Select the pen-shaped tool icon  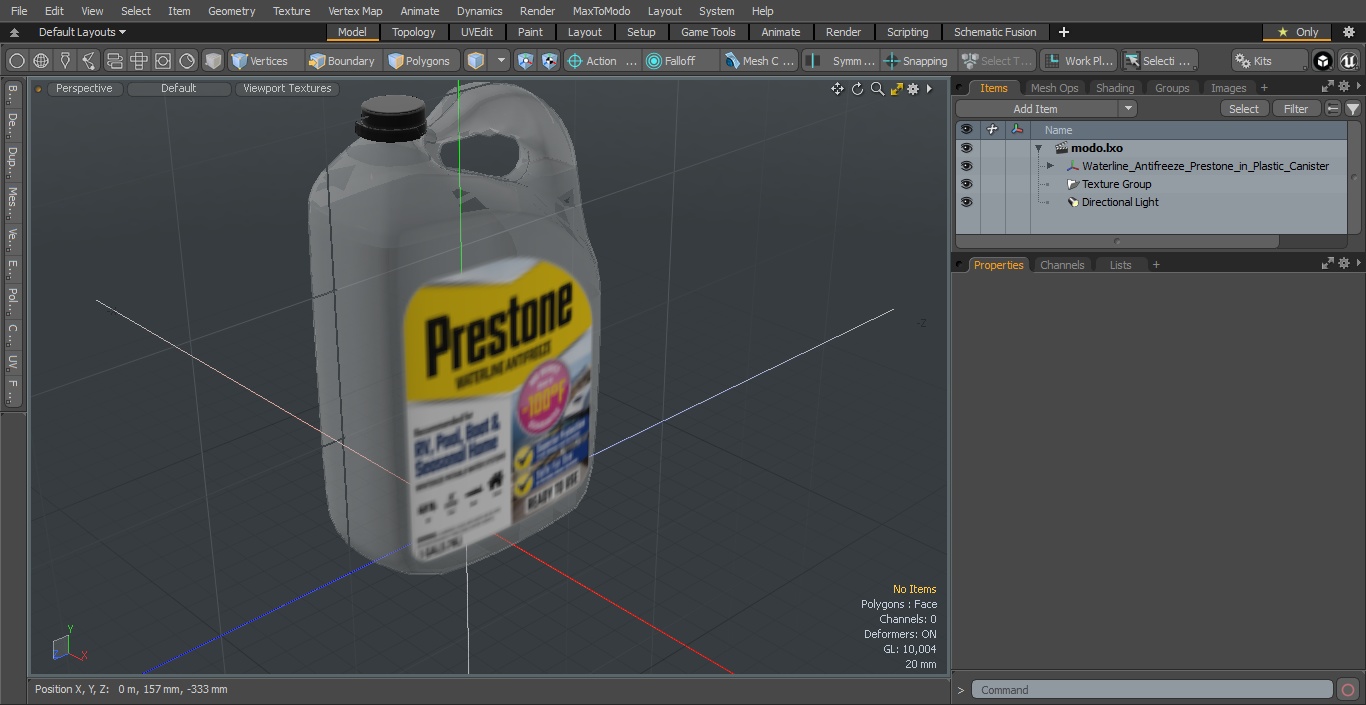[x=65, y=61]
